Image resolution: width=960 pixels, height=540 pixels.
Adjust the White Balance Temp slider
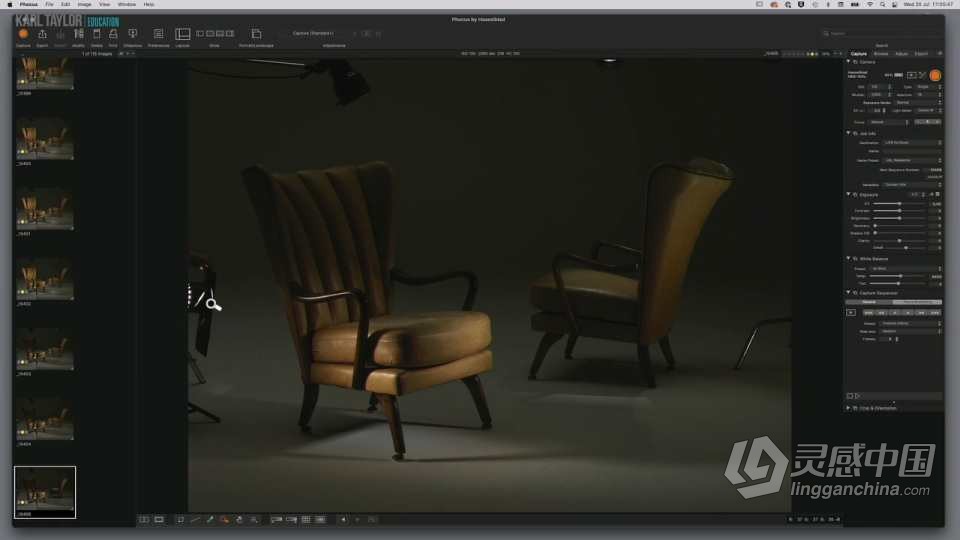[899, 276]
